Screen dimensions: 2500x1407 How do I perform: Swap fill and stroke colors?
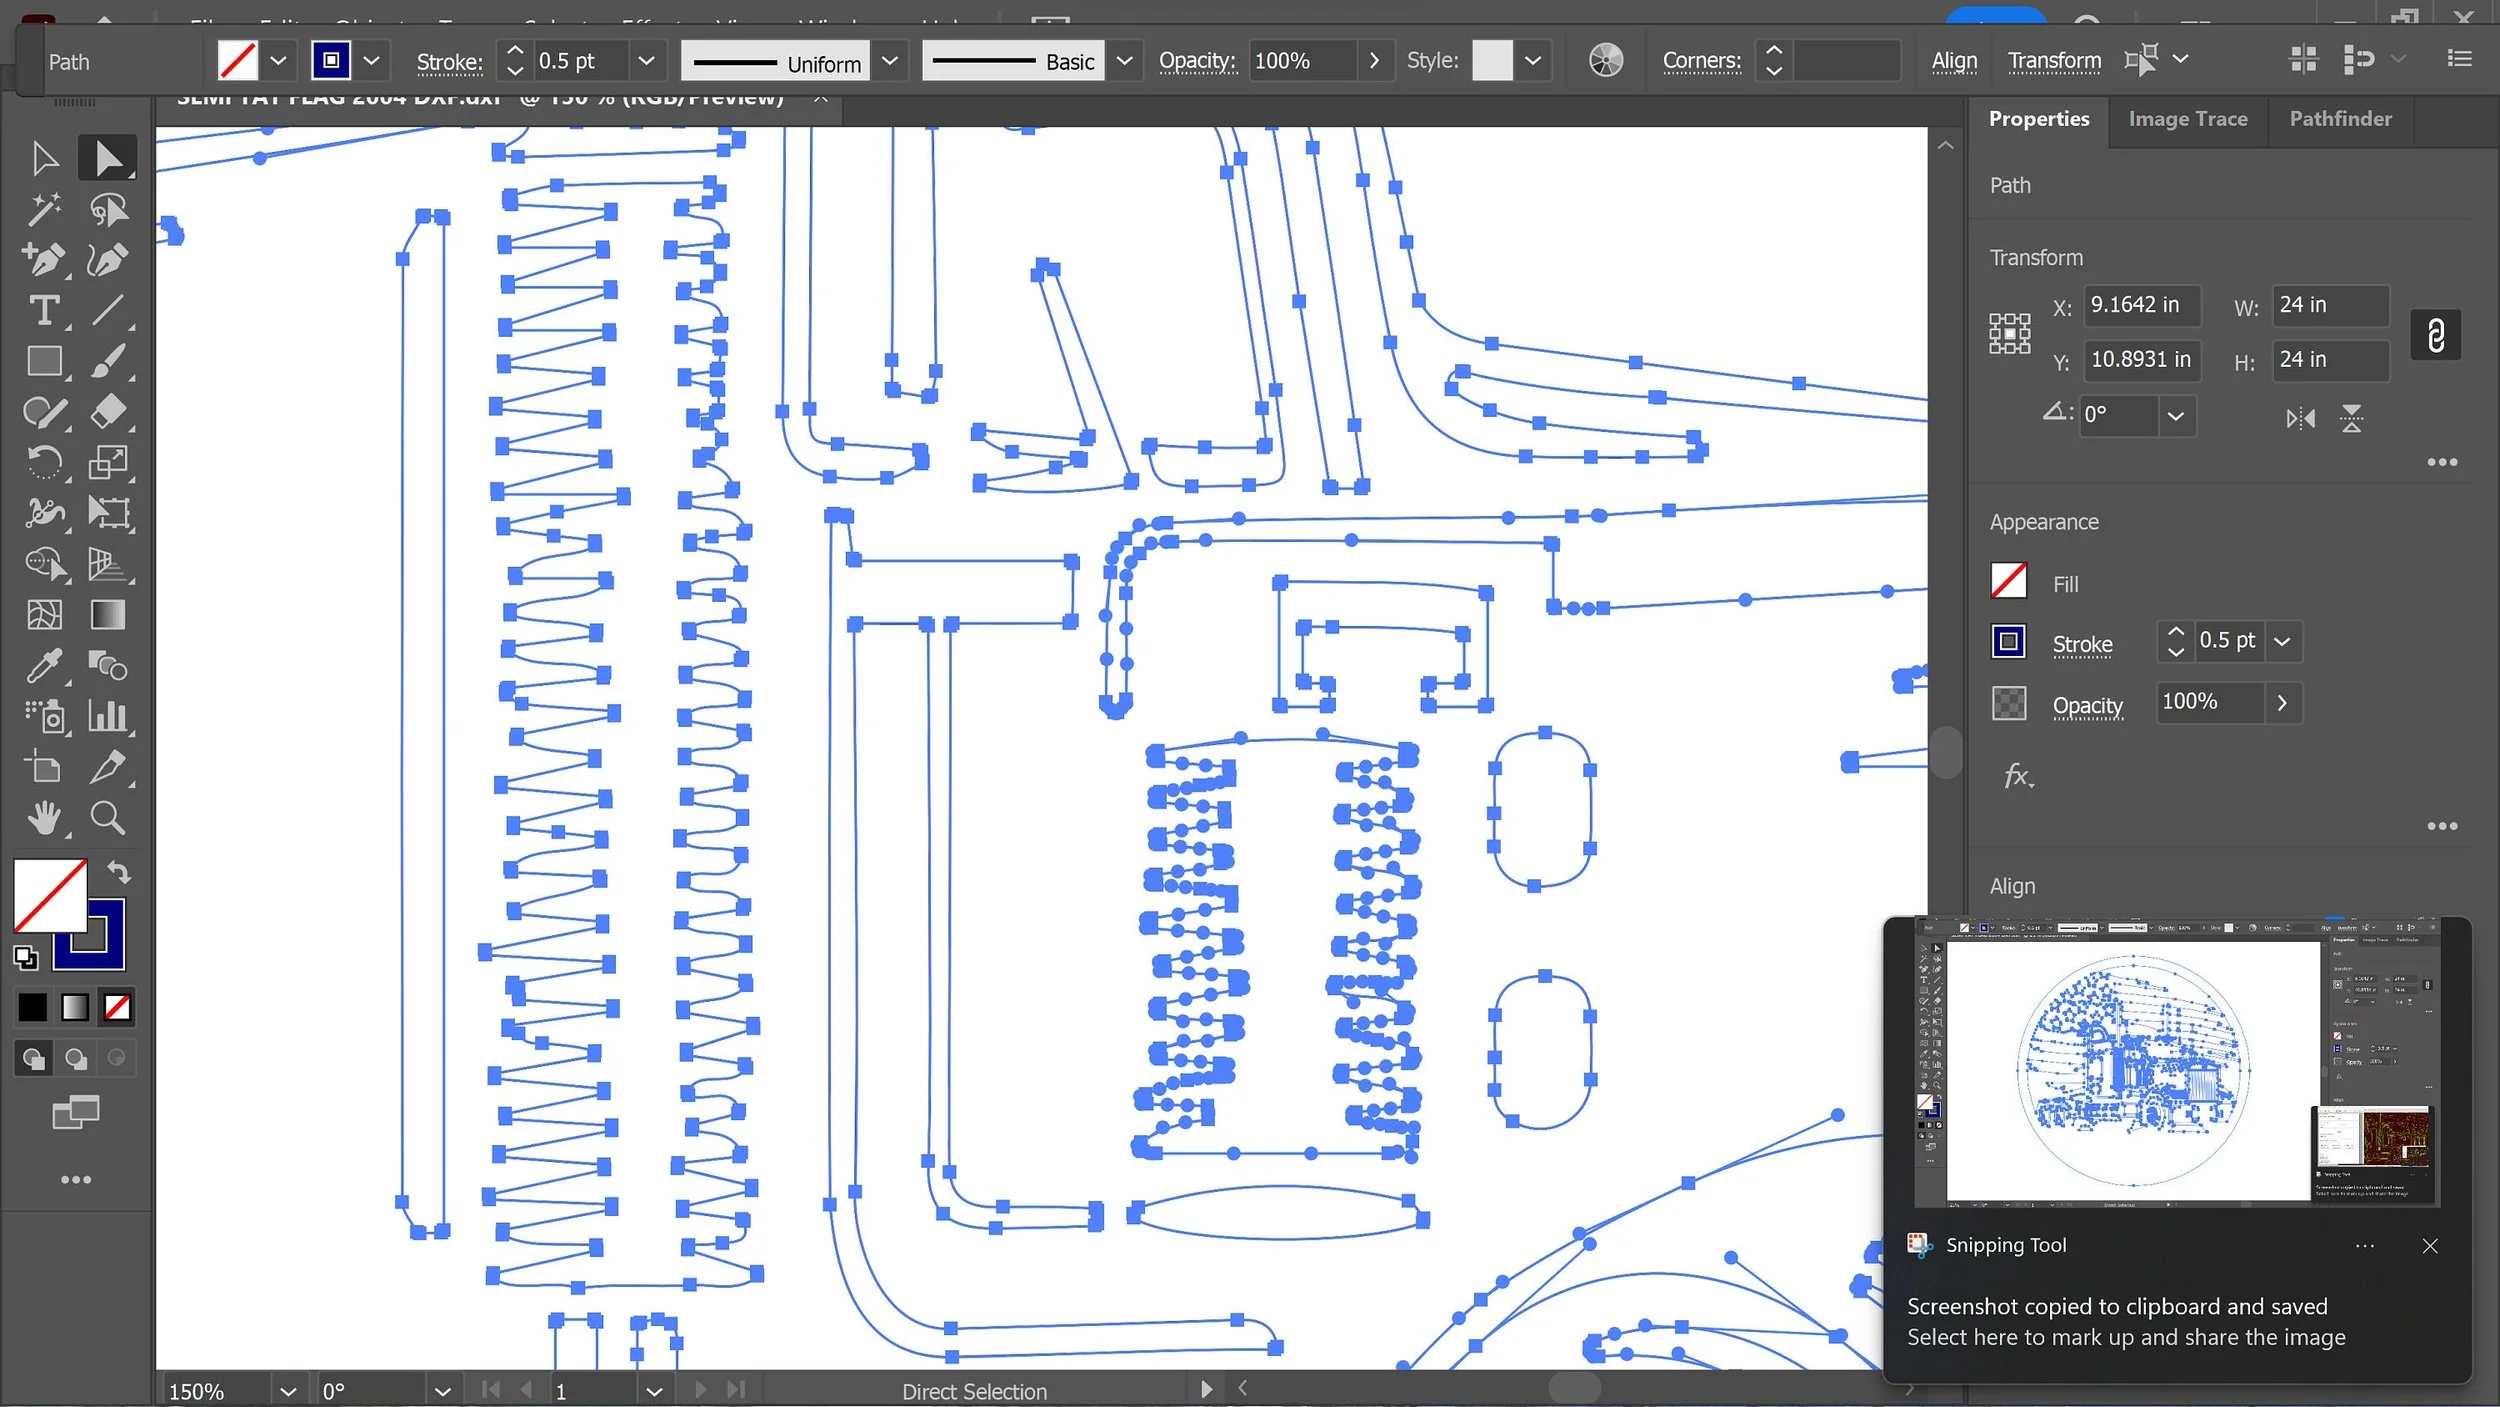119,872
